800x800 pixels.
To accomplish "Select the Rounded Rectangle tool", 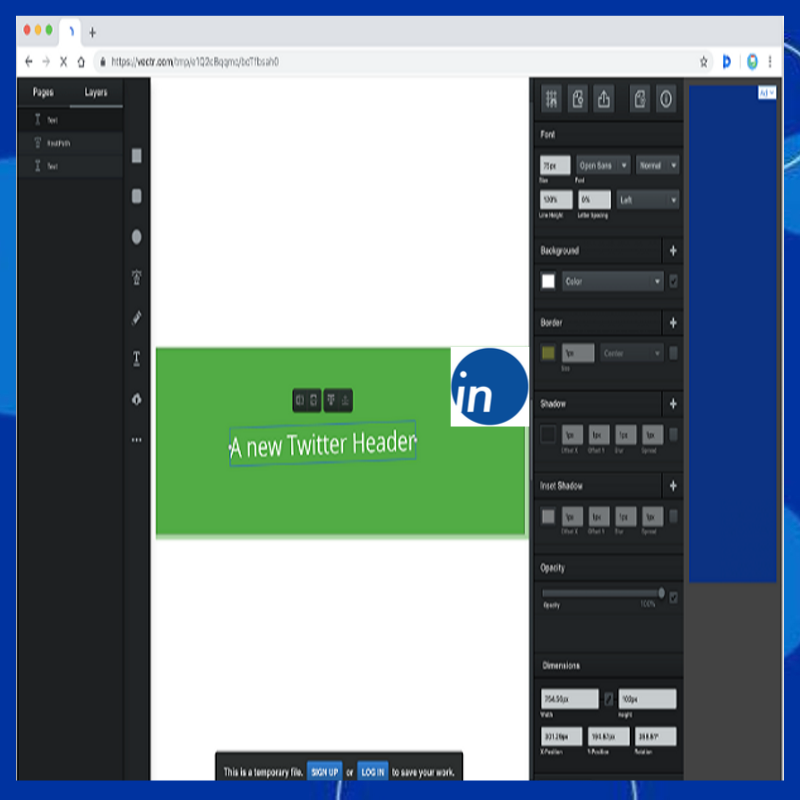I will 136,196.
